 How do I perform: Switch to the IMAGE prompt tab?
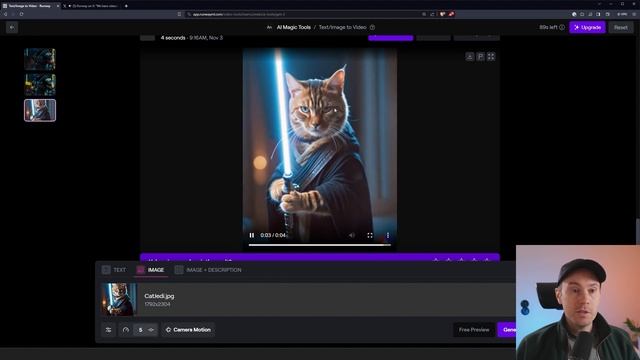(x=151, y=270)
